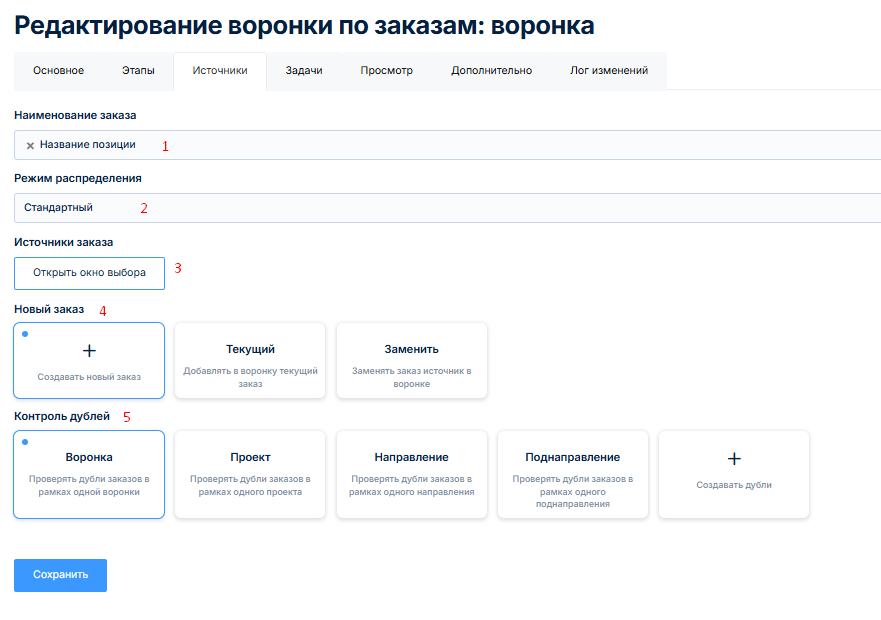Click plus icon on 'Создавать дубли' card

pos(733,459)
